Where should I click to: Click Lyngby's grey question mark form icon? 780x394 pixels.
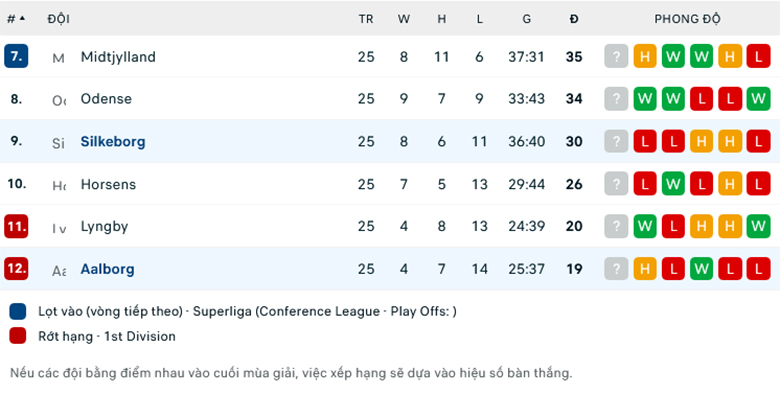click(616, 226)
